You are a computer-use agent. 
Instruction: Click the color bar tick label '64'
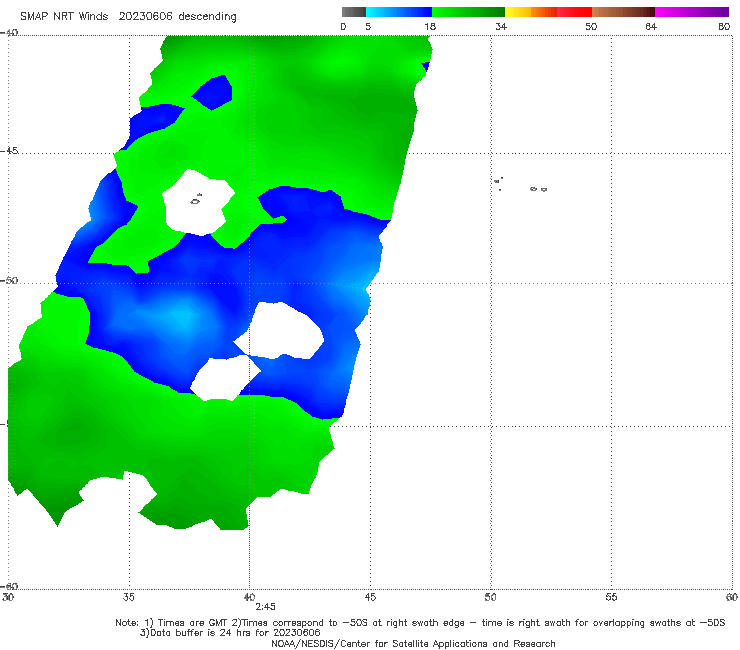coord(651,26)
